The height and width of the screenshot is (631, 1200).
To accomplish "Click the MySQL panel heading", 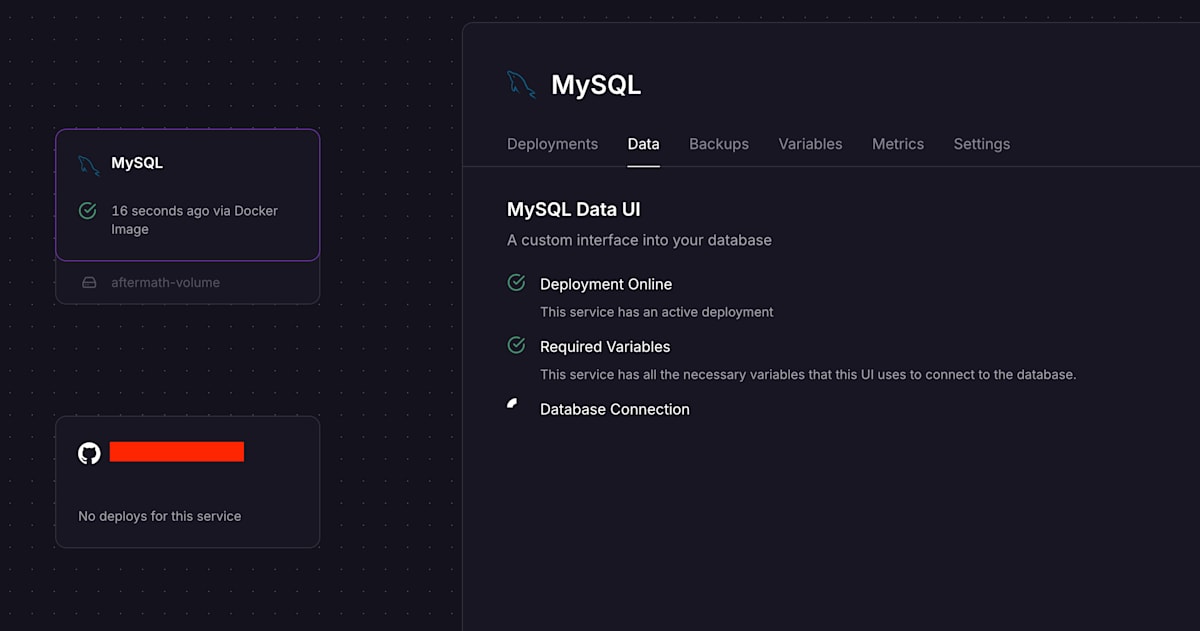I will pos(596,85).
